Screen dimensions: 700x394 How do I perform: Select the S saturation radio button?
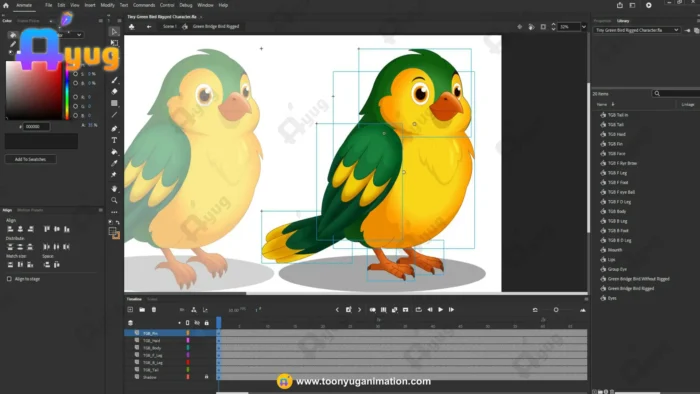(x=75, y=74)
